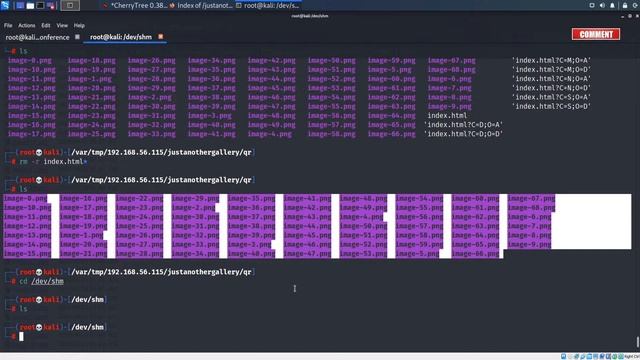Screen dimensions: 640x360
Task: Click 'index.html?C=N;O=D' file name
Action: [551, 88]
